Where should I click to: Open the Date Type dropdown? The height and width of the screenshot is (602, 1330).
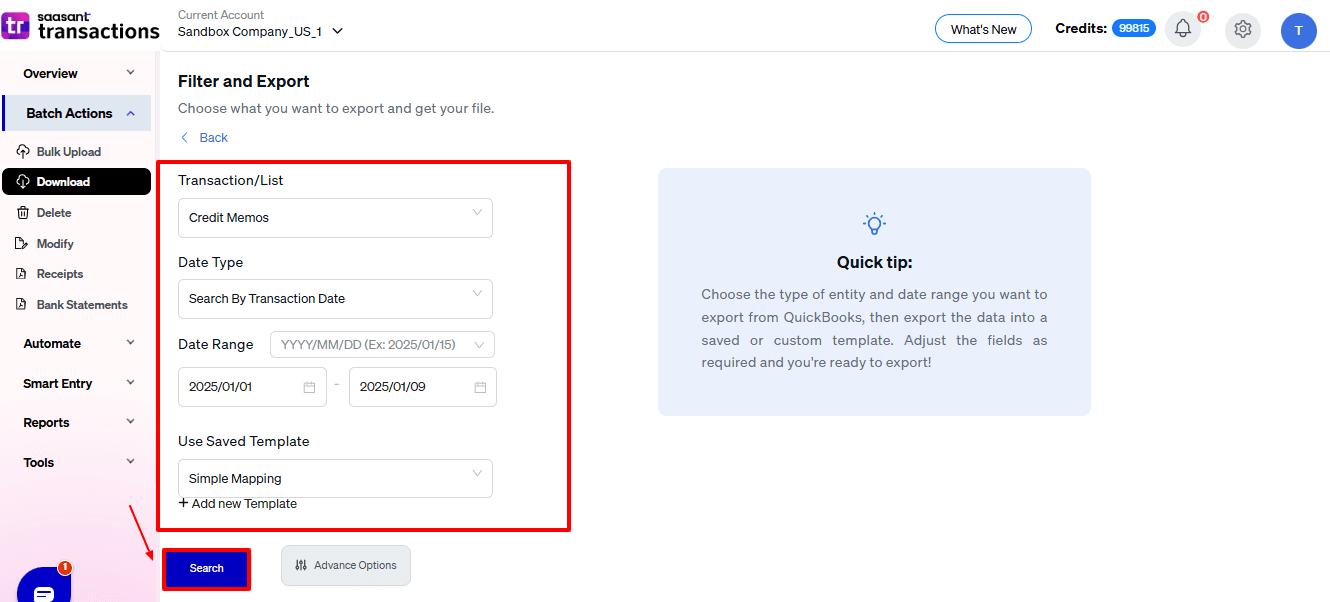pos(335,299)
